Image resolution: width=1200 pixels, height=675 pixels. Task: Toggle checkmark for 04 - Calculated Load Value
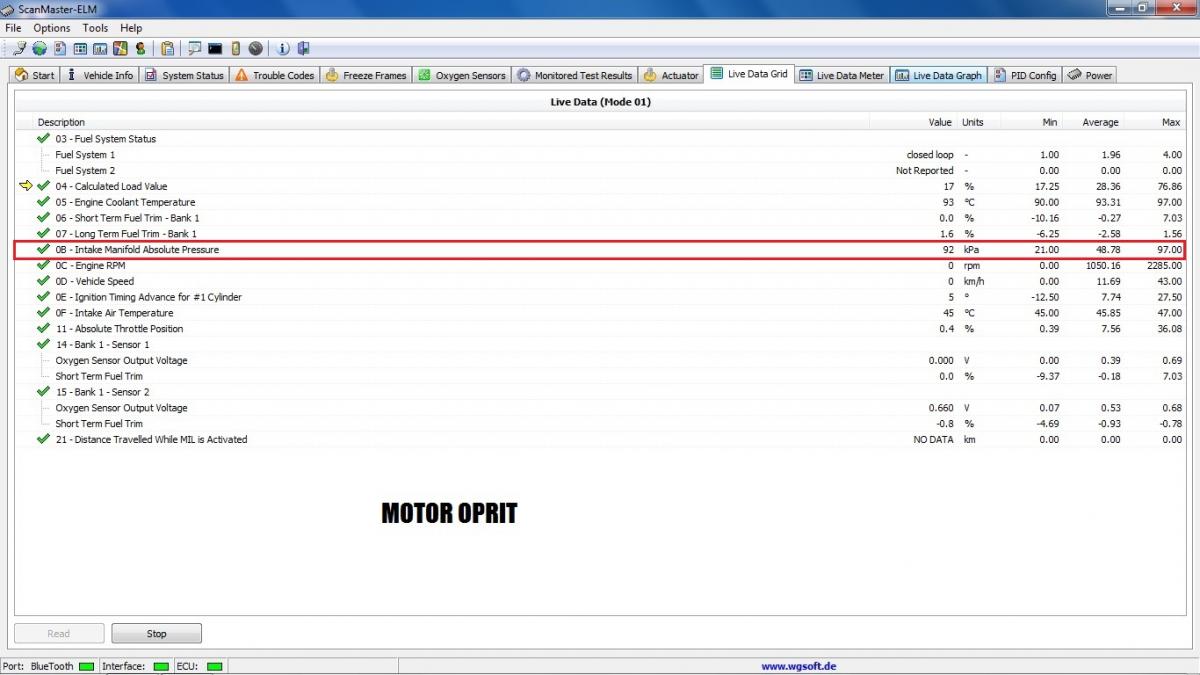pos(43,186)
